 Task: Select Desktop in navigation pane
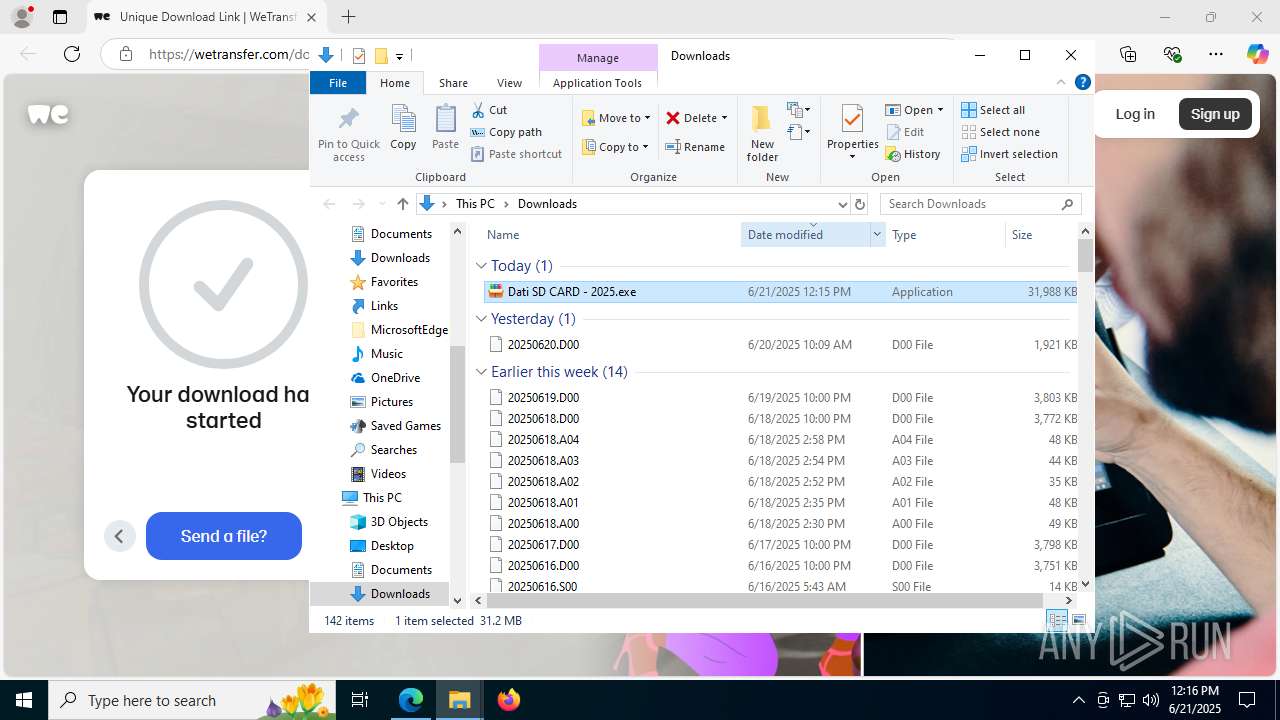pyautogui.click(x=392, y=546)
